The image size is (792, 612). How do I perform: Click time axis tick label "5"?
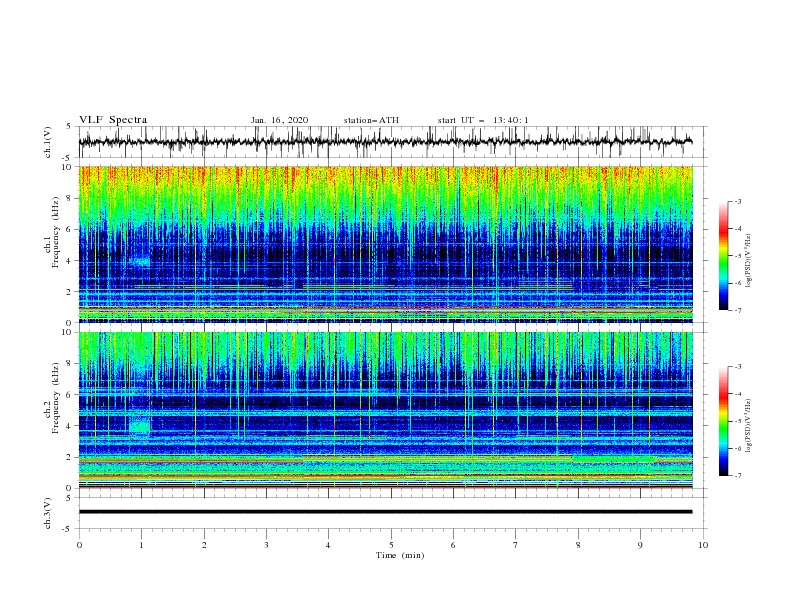tap(391, 545)
